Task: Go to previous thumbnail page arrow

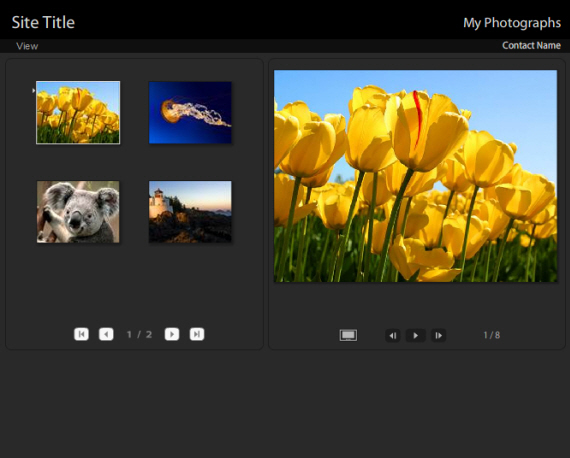Action: 106,334
